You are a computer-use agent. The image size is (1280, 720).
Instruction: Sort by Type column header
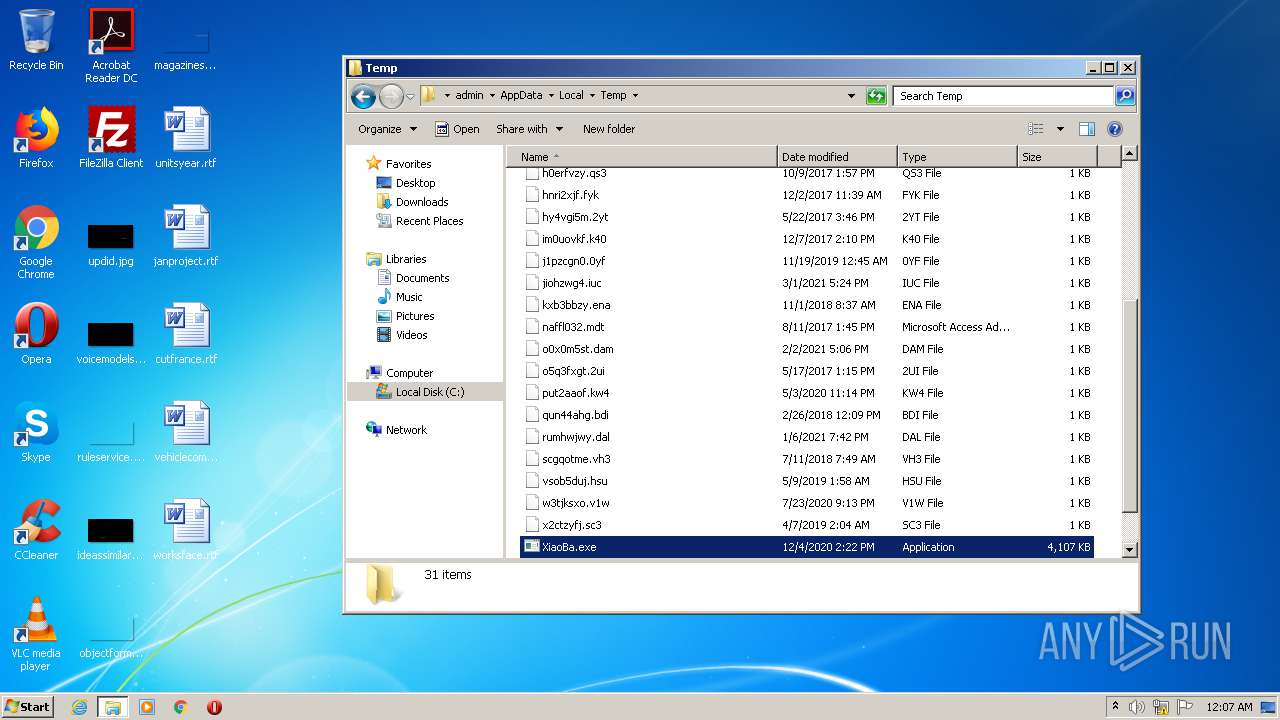957,157
